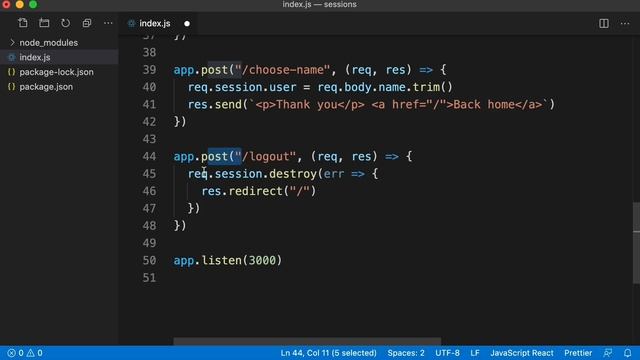Click the "/logout" string on line 44
Image resolution: width=640 pixels, height=360 pixels.
click(265, 156)
